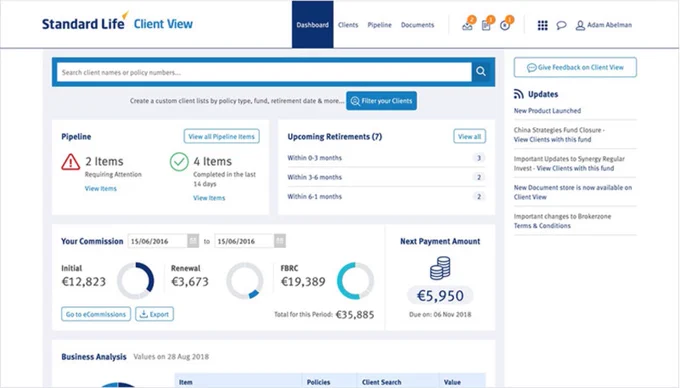Click the Value column header
The width and height of the screenshot is (680, 388).
coord(452,382)
